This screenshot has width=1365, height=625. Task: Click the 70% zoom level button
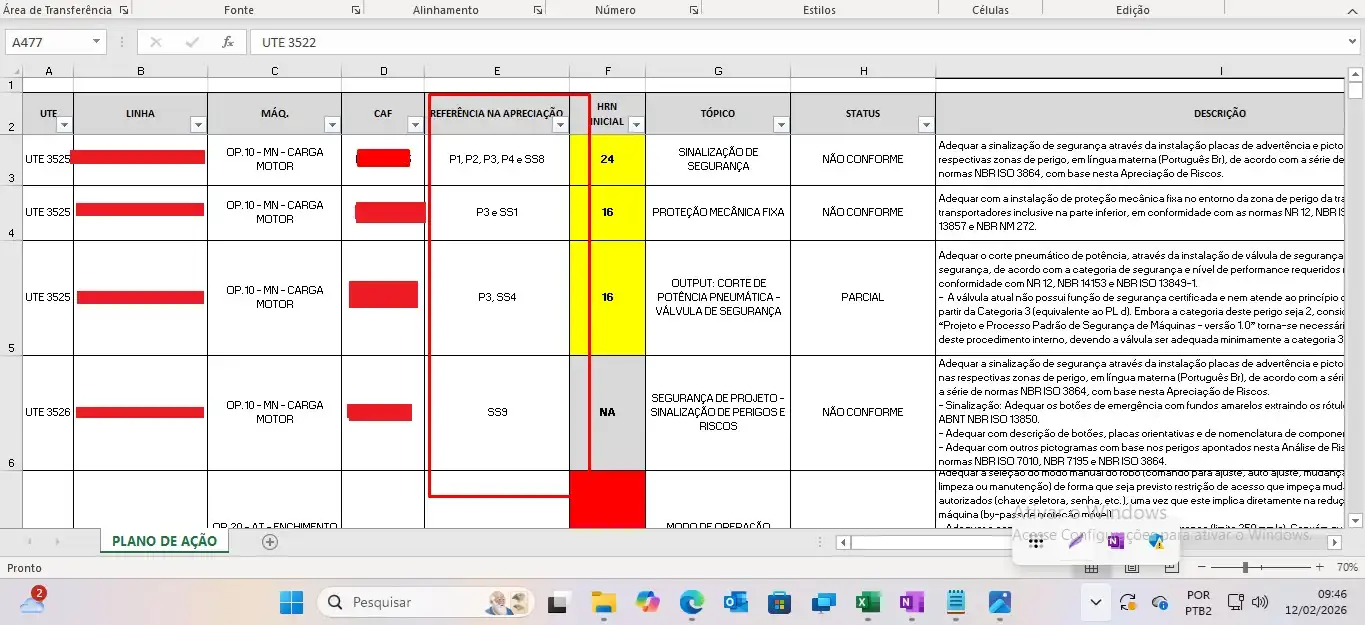(1346, 567)
